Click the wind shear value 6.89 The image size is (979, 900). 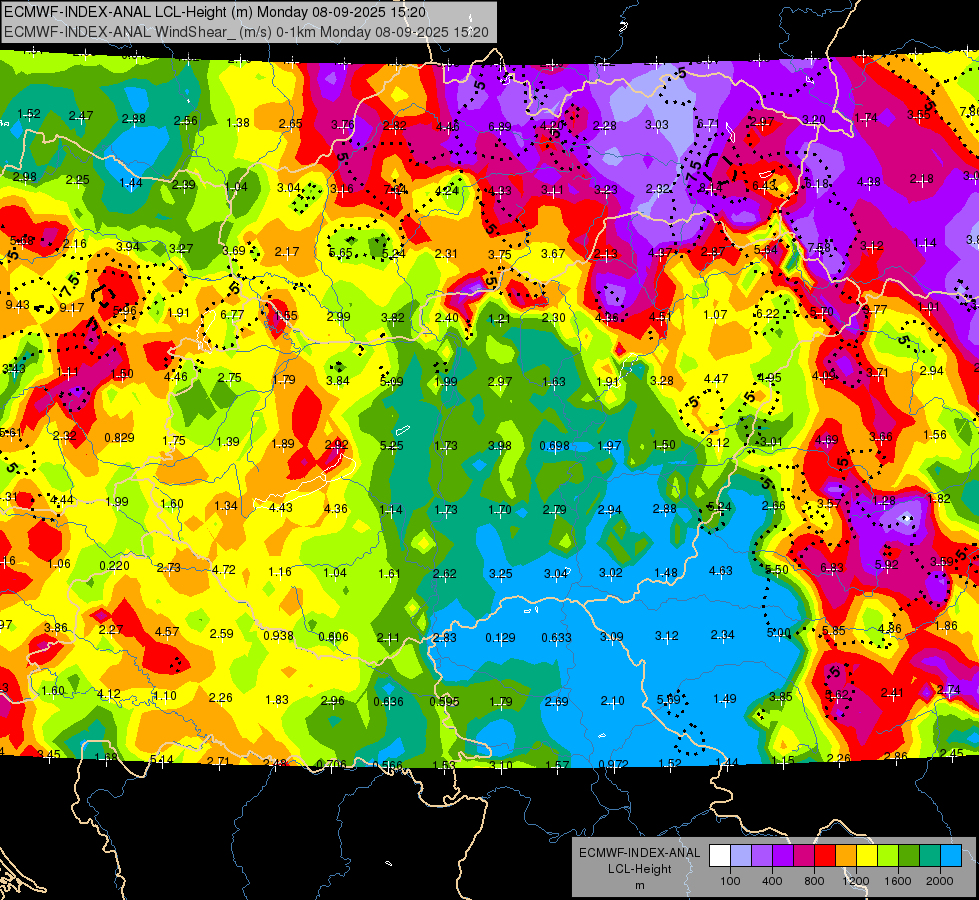click(x=499, y=127)
